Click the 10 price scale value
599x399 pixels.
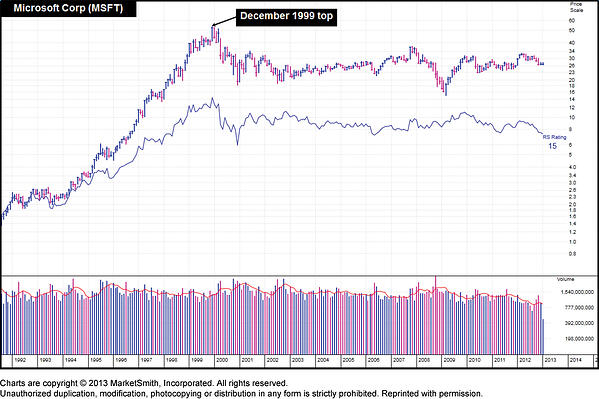pos(572,117)
